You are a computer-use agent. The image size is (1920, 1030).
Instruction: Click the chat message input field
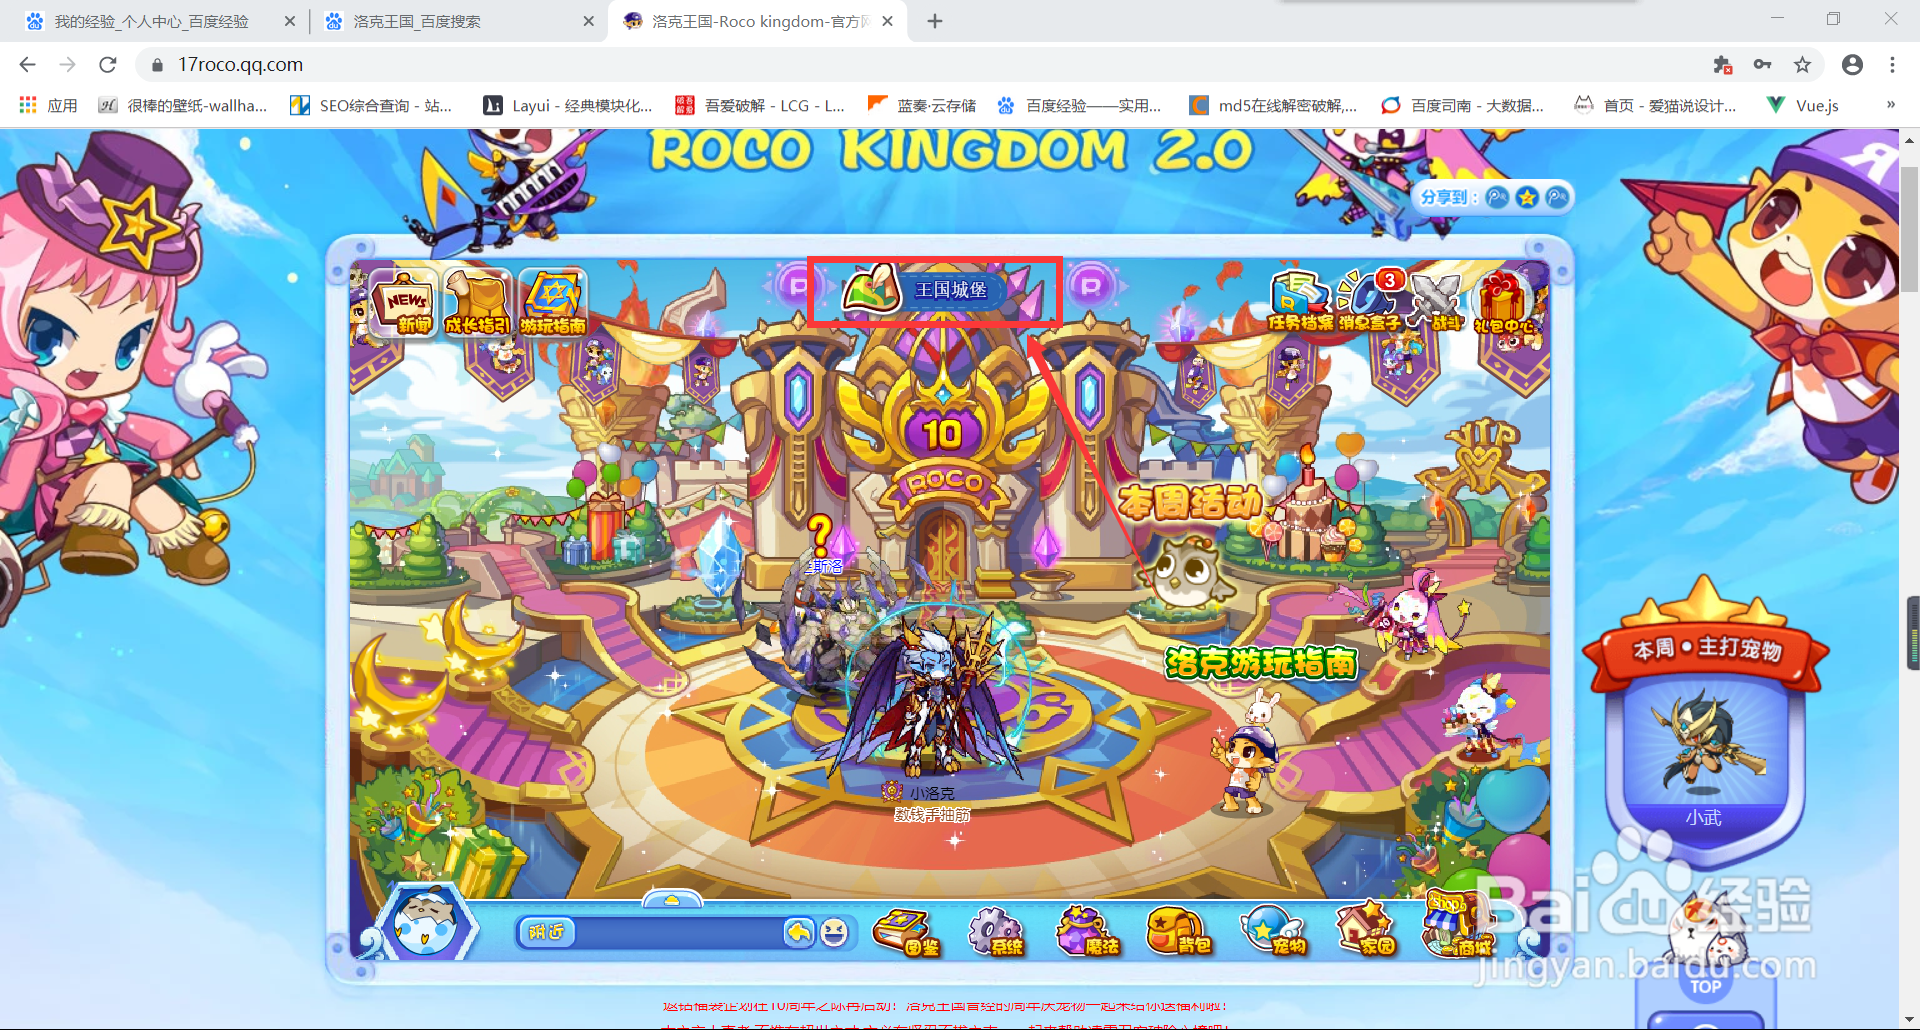pyautogui.click(x=678, y=932)
